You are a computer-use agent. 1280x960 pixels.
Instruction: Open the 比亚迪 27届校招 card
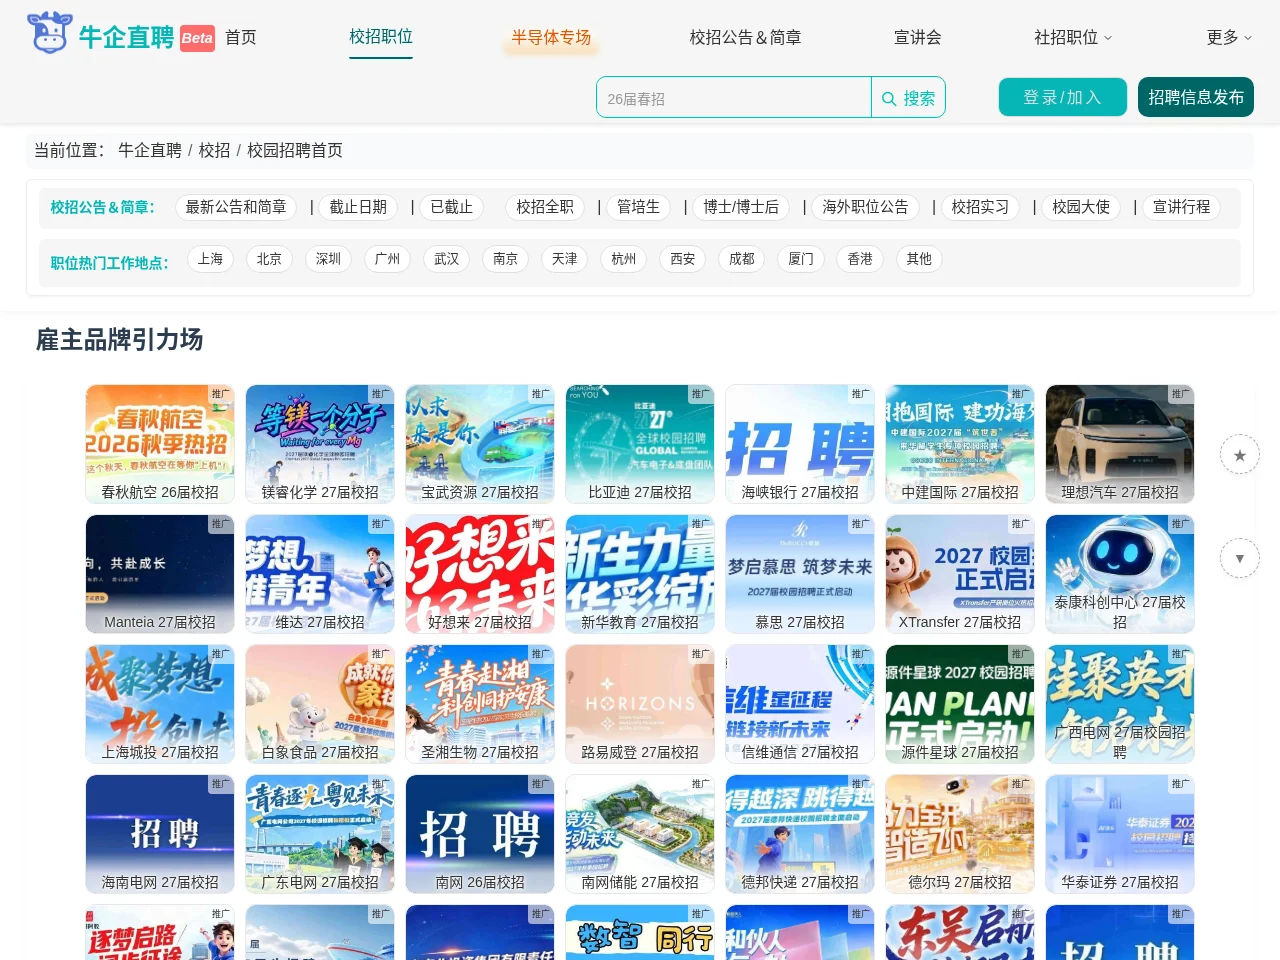[x=640, y=444]
